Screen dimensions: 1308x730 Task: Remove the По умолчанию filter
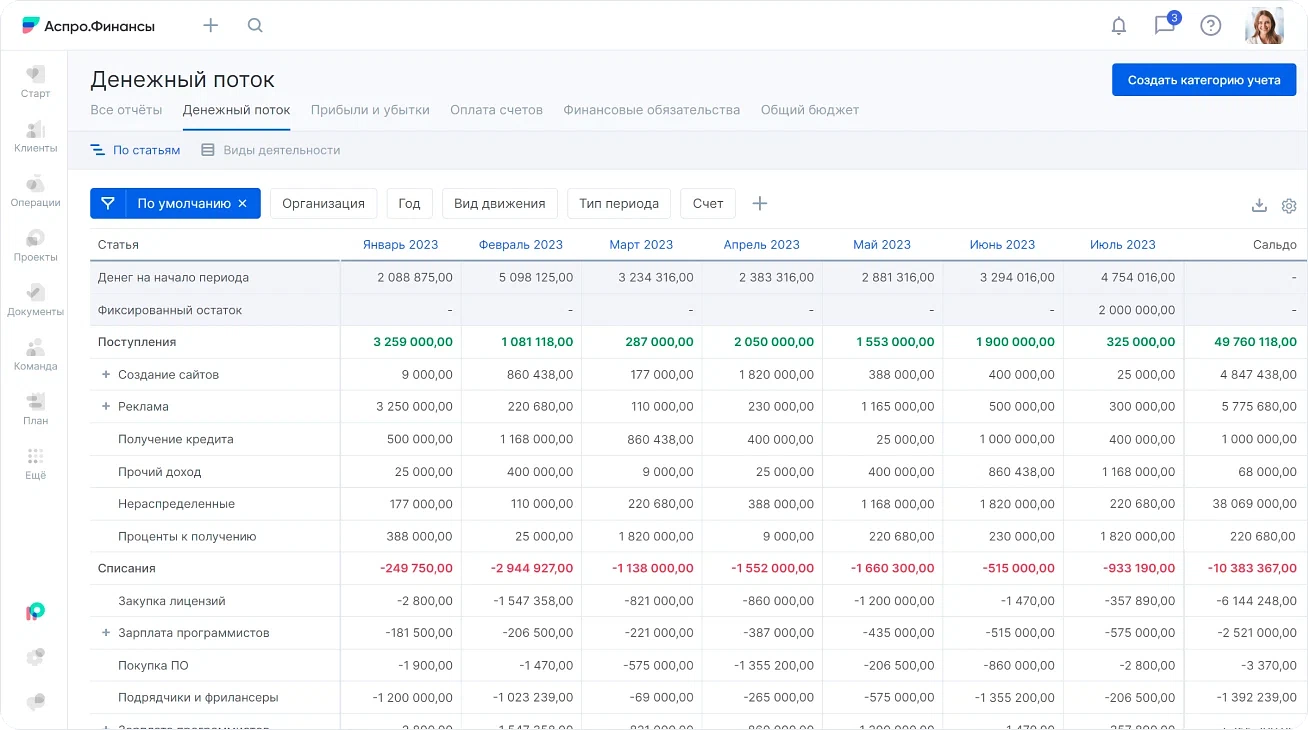point(242,203)
